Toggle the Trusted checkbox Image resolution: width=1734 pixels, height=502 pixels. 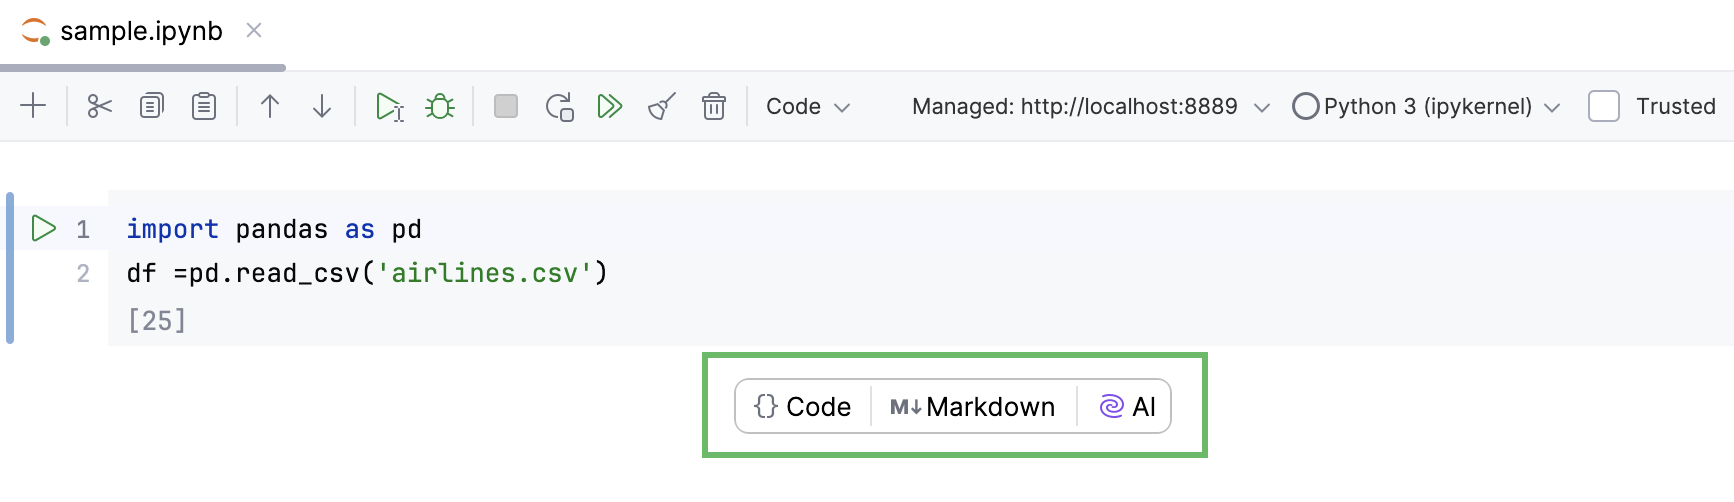1604,106
